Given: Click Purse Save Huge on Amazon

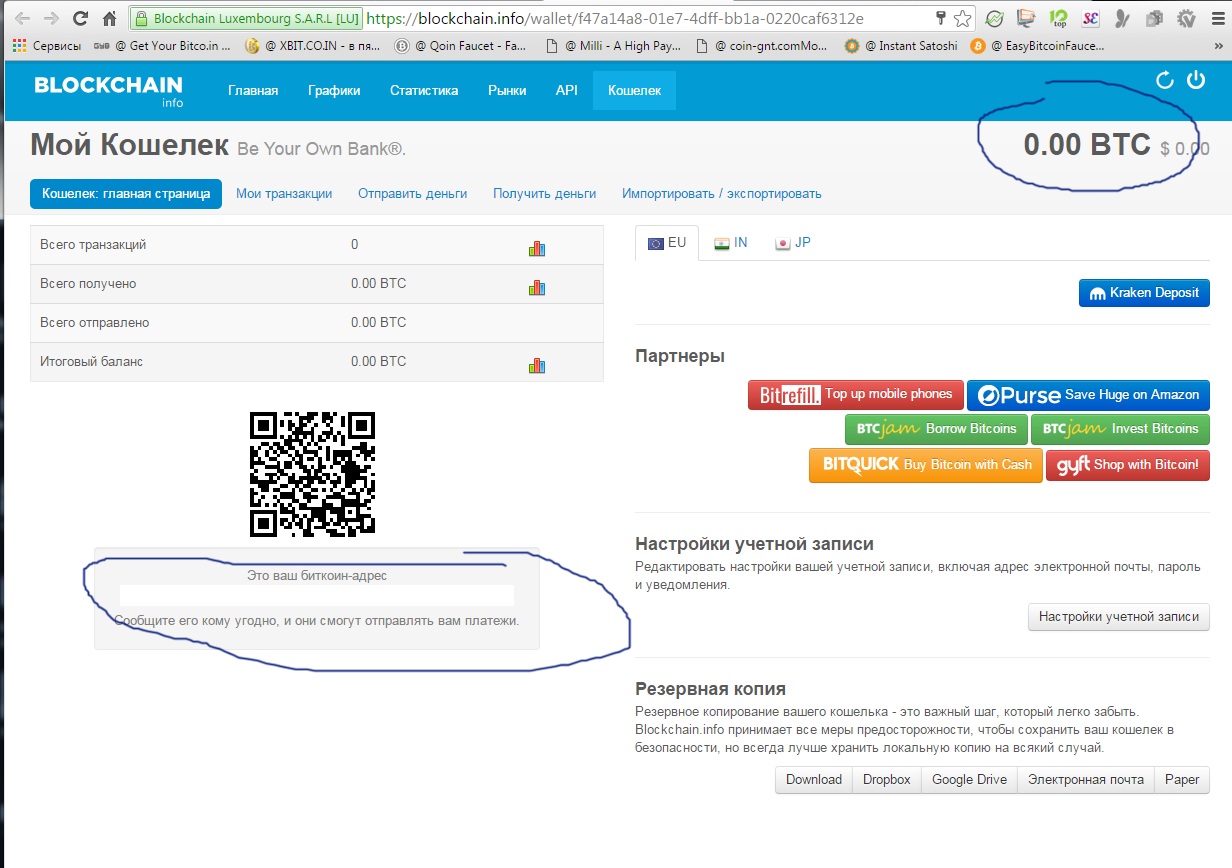Looking at the screenshot, I should (1088, 395).
